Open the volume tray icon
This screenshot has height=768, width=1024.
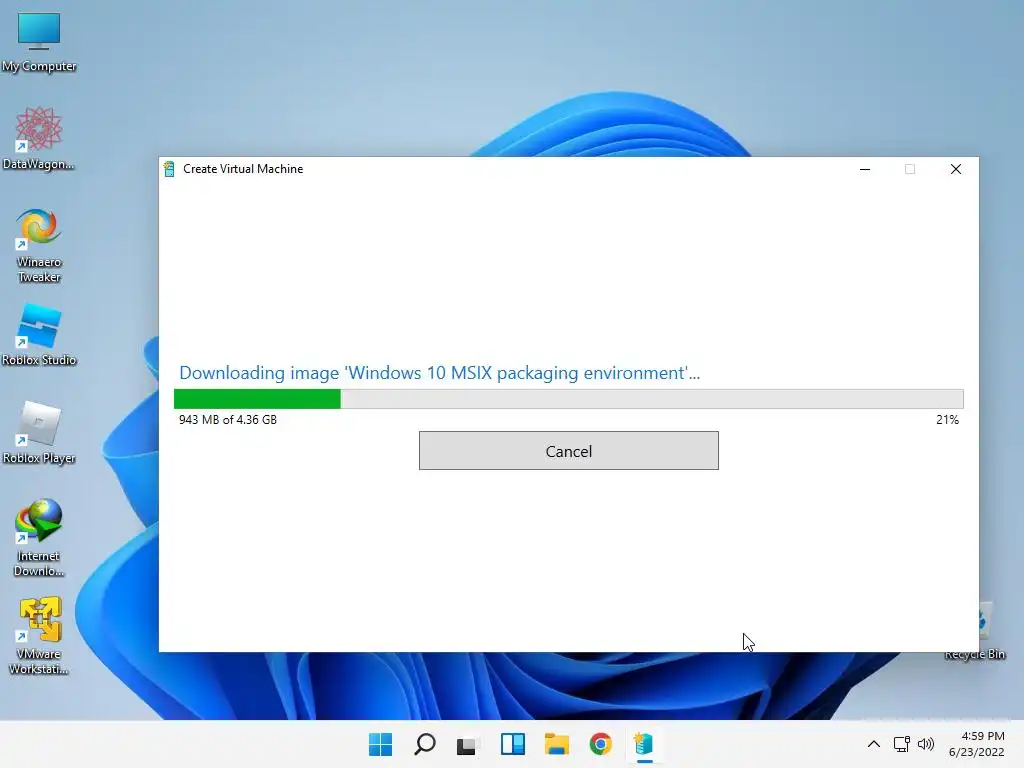click(x=925, y=744)
